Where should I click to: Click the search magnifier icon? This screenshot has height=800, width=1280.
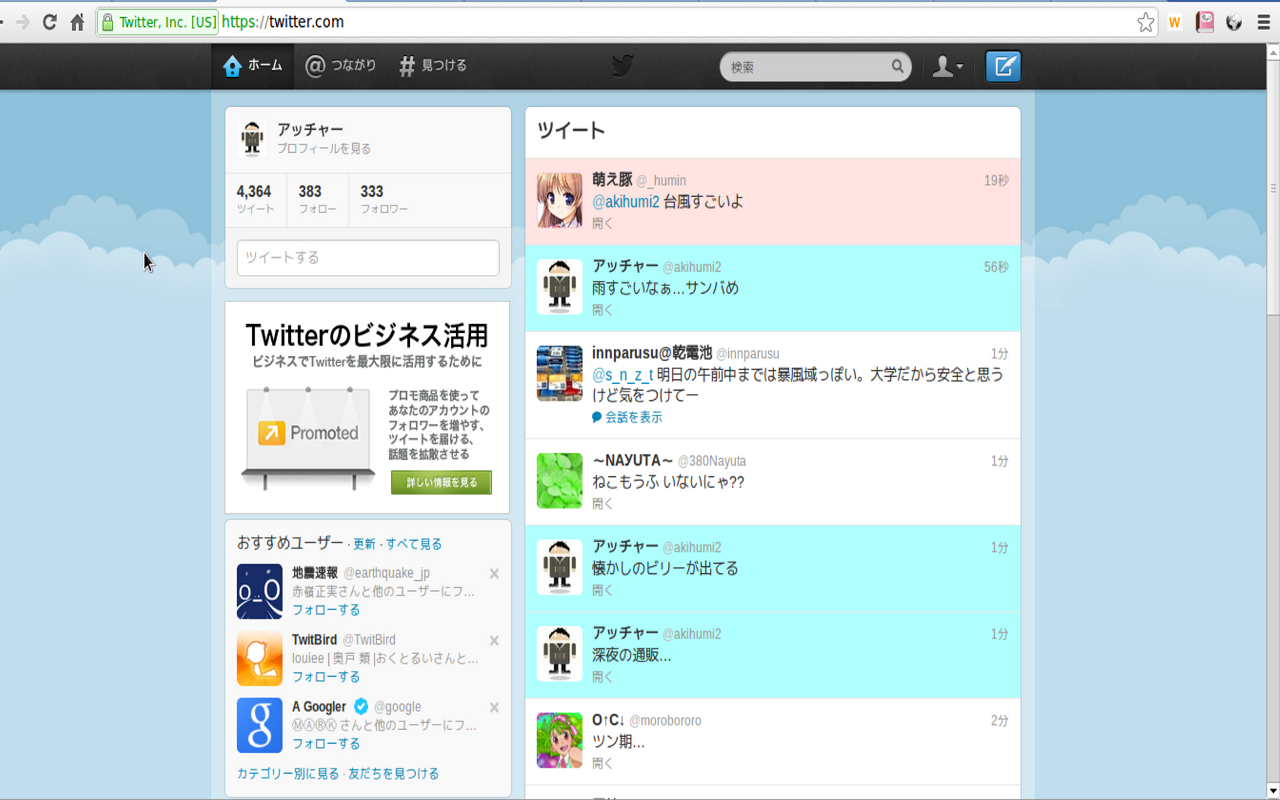tap(898, 67)
